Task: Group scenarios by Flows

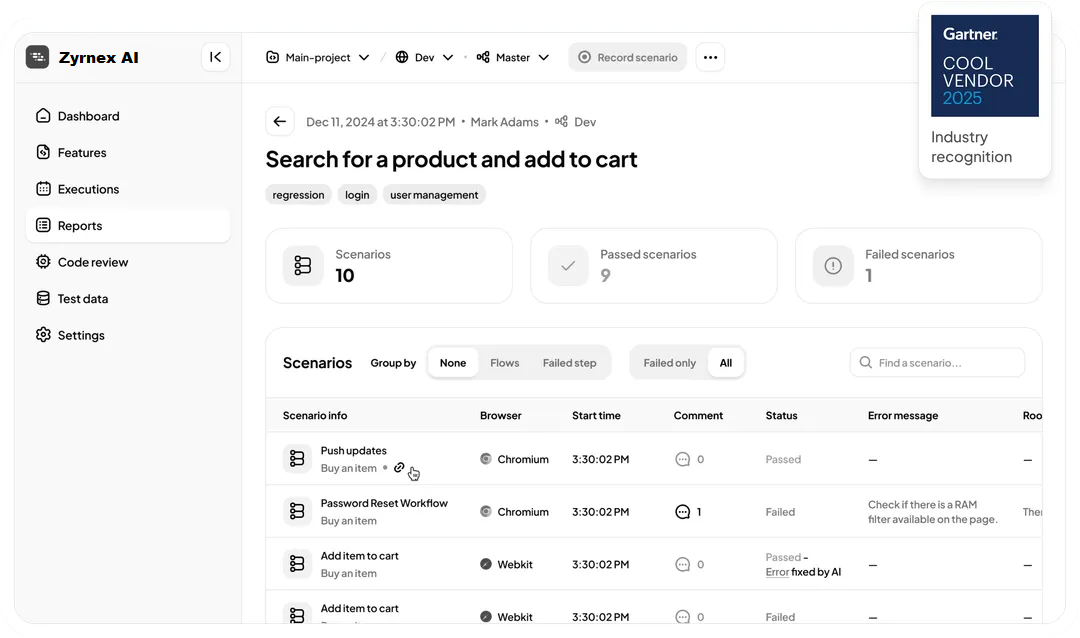Action: click(x=505, y=363)
